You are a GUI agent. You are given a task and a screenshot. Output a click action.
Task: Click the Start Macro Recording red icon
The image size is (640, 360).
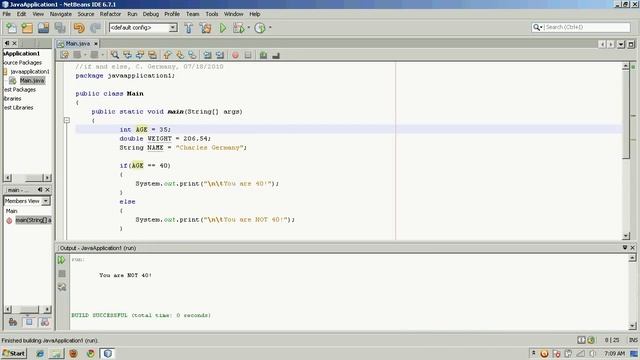tap(235, 55)
